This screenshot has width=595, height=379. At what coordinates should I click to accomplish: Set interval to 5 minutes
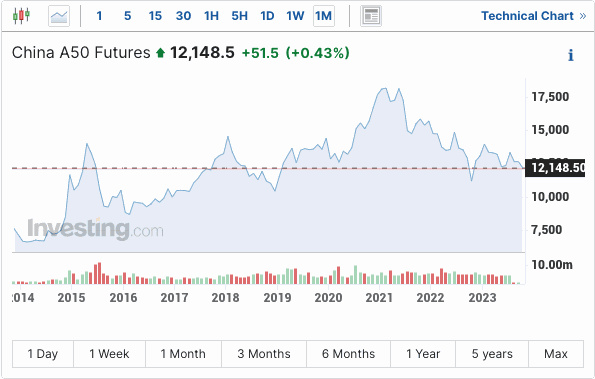127,16
